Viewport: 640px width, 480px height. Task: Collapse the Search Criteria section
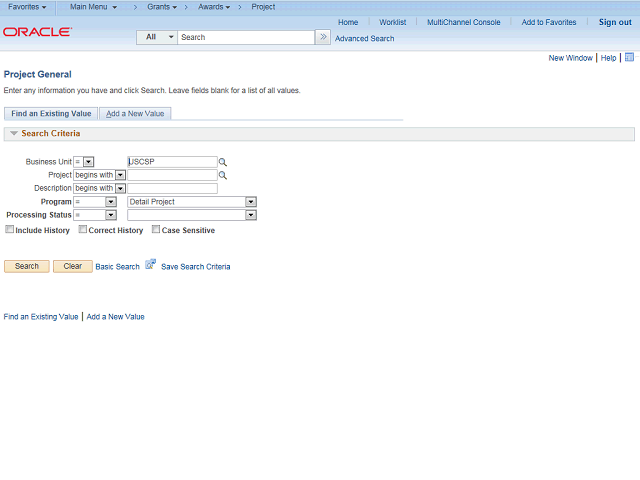point(14,133)
